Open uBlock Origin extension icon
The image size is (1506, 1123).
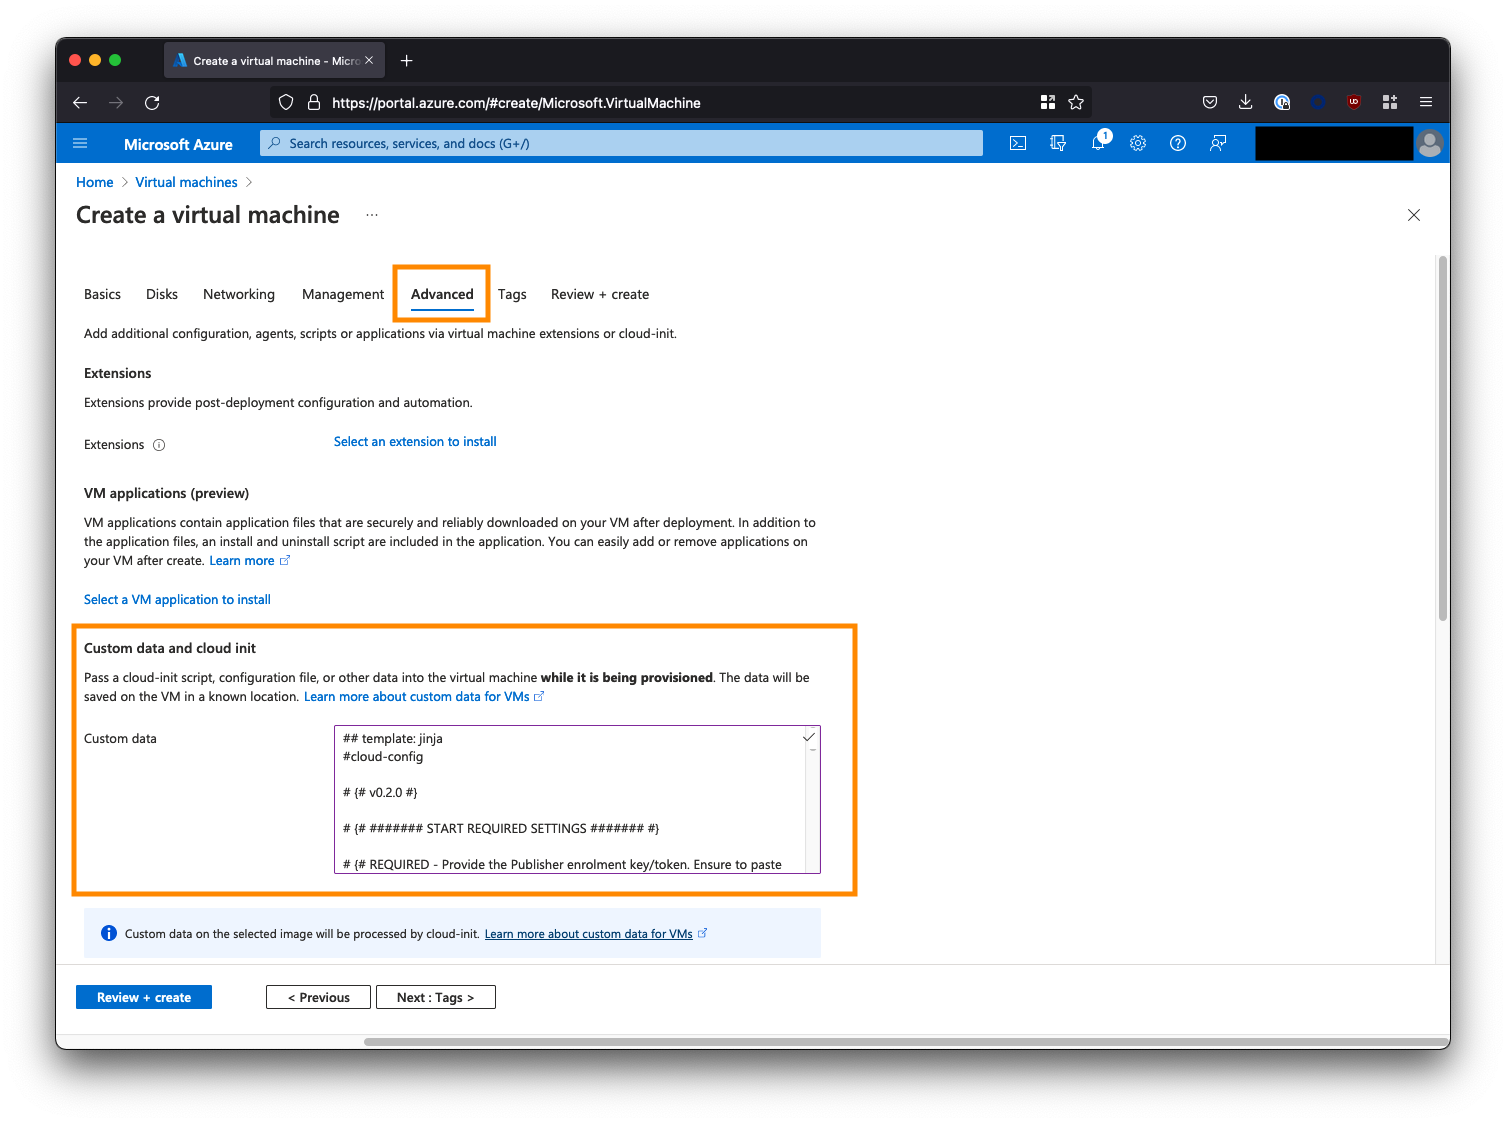click(x=1354, y=102)
